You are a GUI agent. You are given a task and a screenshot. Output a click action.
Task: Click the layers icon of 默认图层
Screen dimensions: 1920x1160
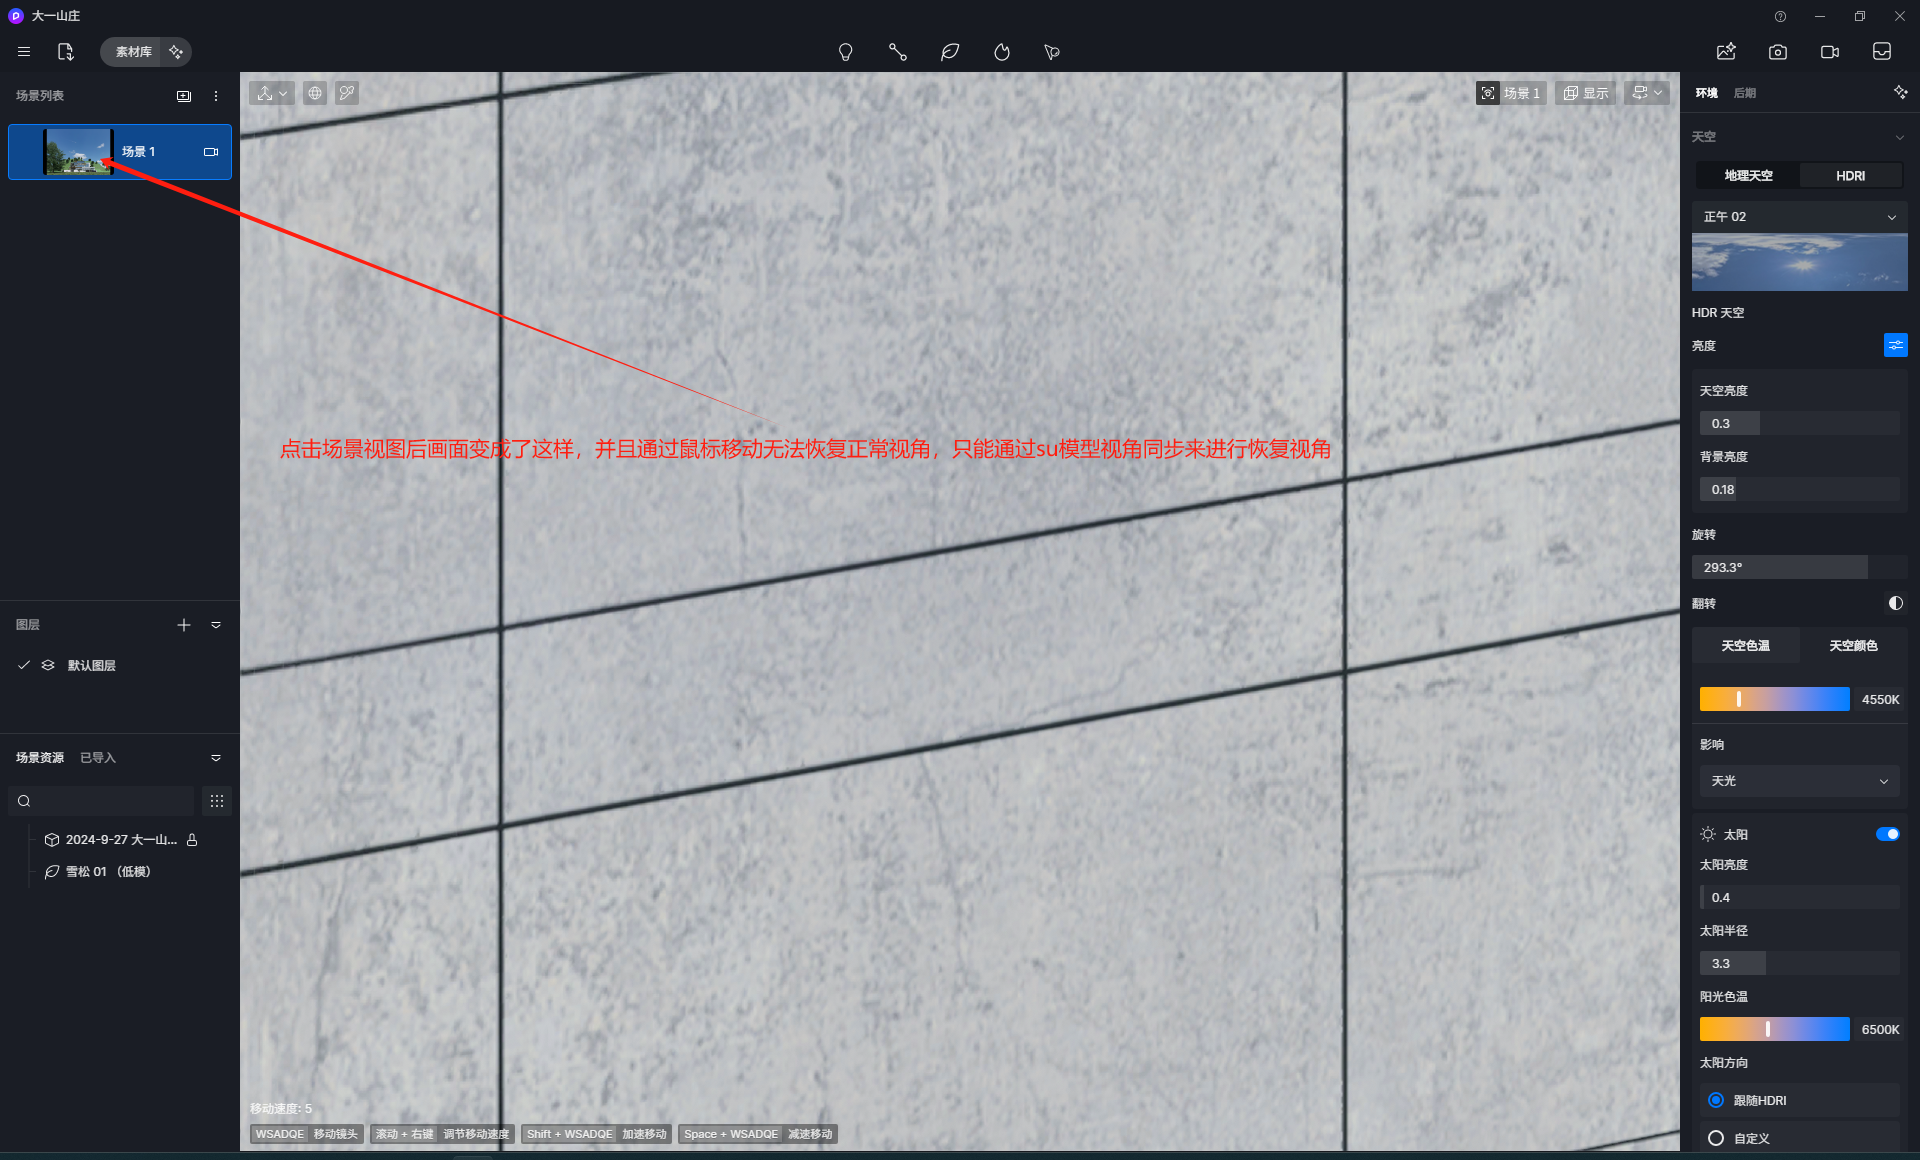click(x=48, y=665)
